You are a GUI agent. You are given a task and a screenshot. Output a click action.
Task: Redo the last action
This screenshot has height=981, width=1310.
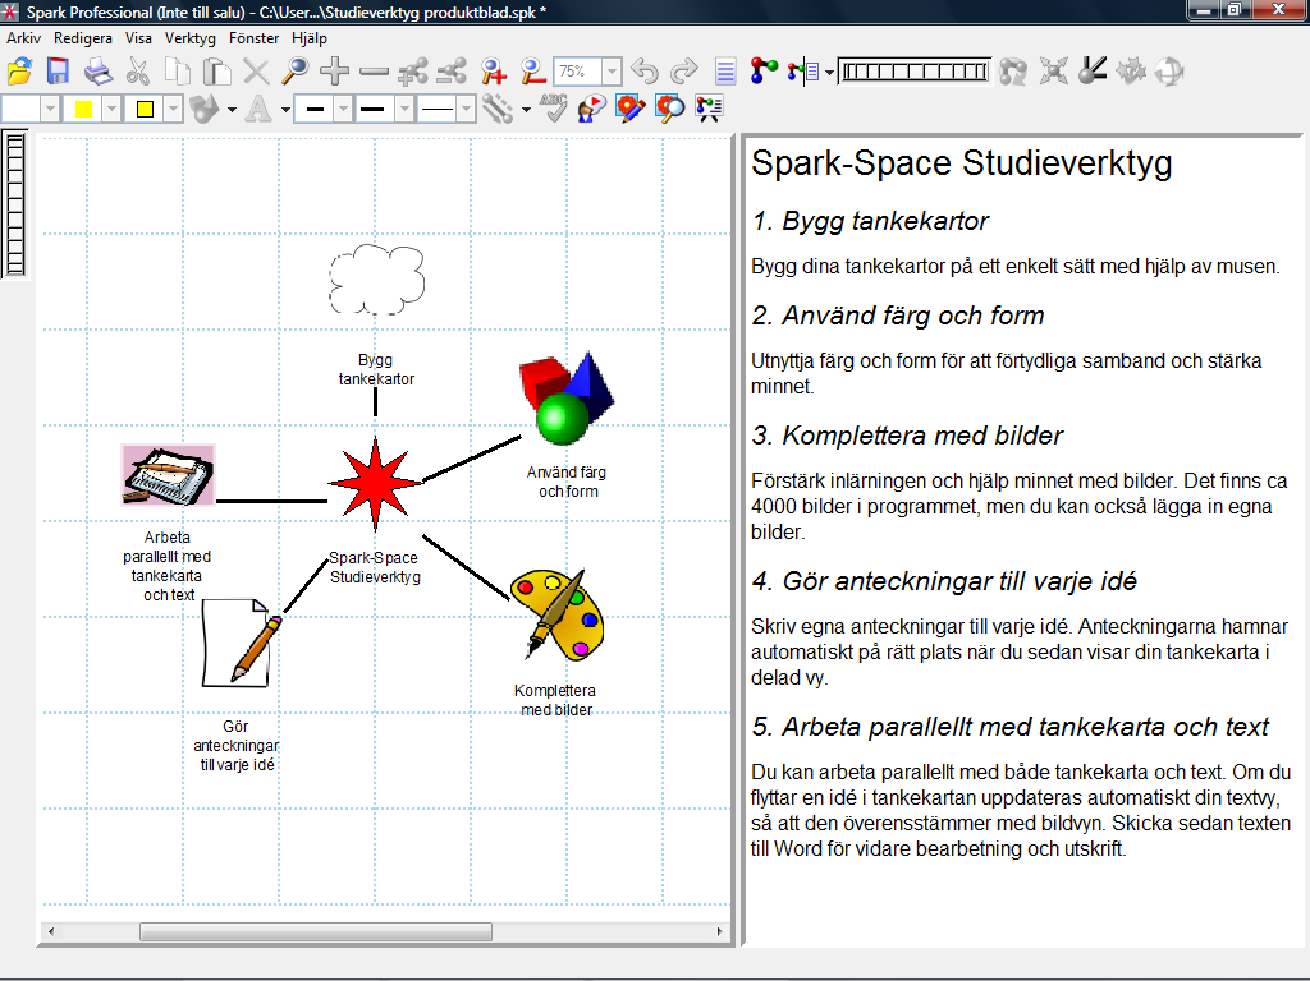[684, 71]
